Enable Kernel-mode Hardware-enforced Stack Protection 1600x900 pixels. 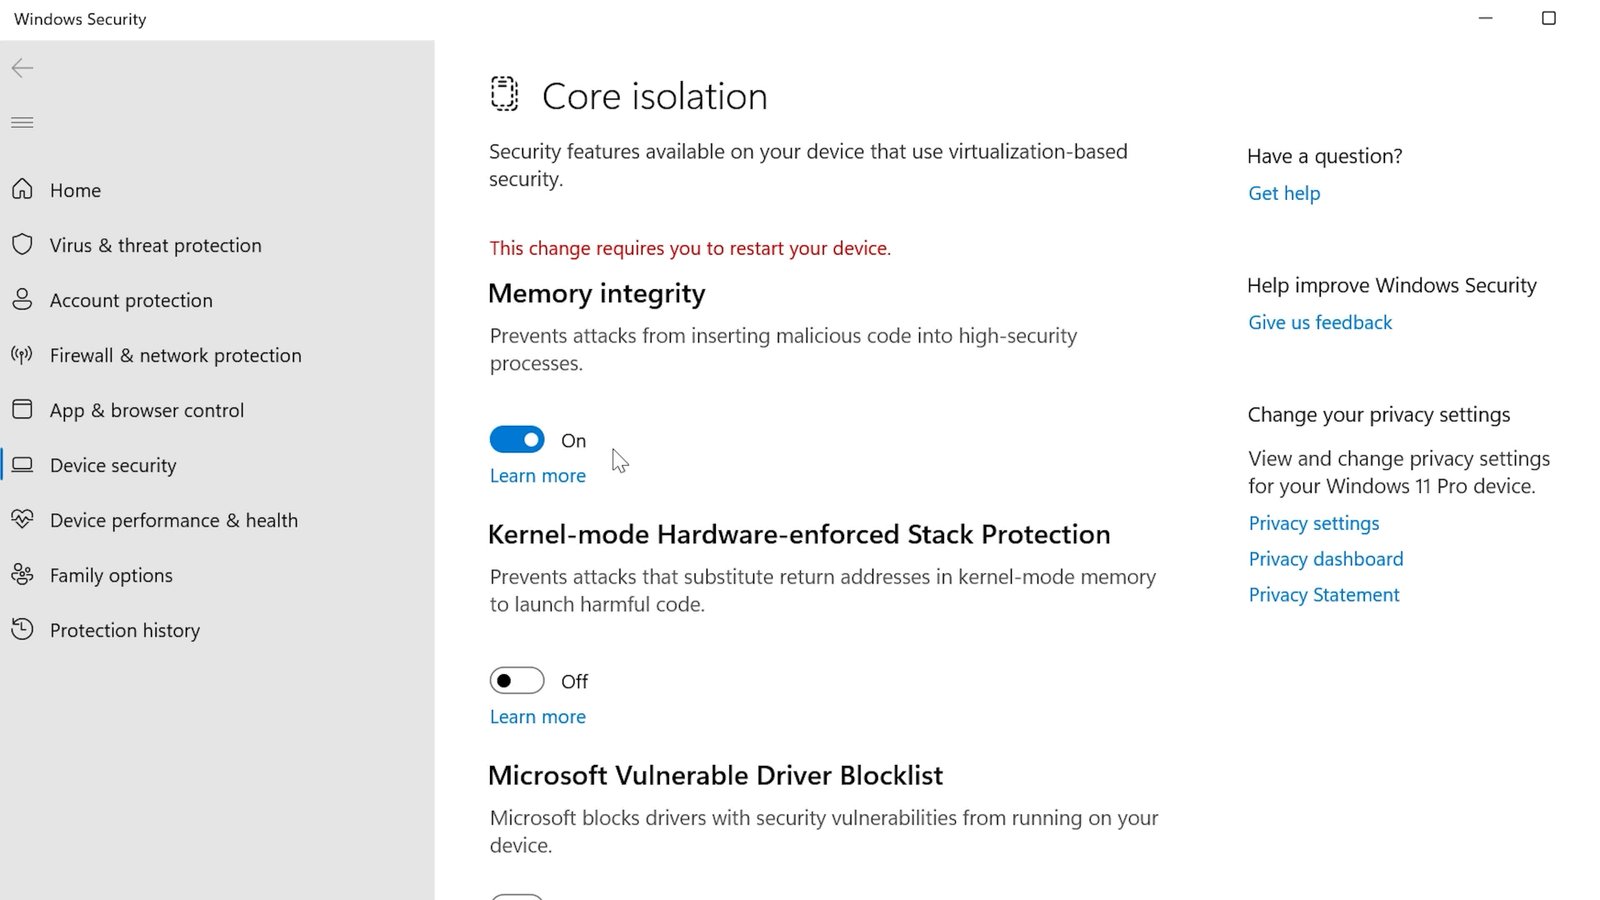pos(517,680)
